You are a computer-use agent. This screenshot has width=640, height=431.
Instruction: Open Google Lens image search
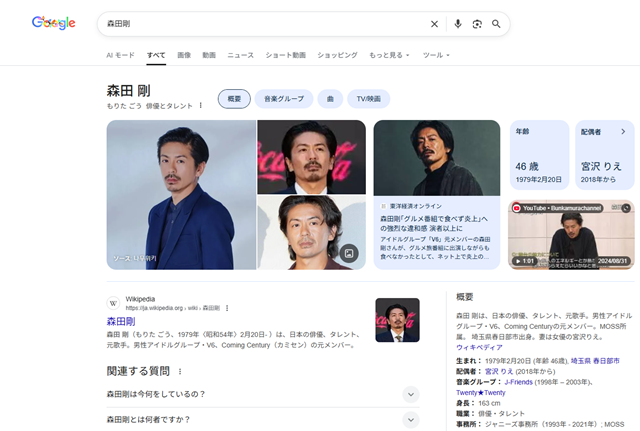pos(477,24)
